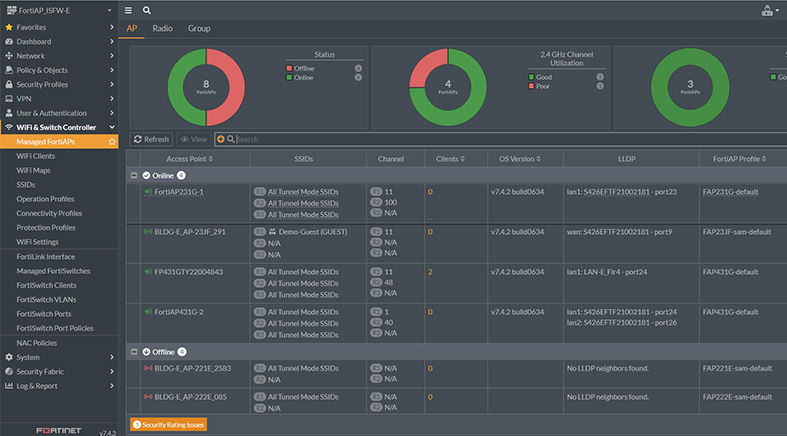
Task: Click the User & Authentication person icon
Action: [x=9, y=113]
